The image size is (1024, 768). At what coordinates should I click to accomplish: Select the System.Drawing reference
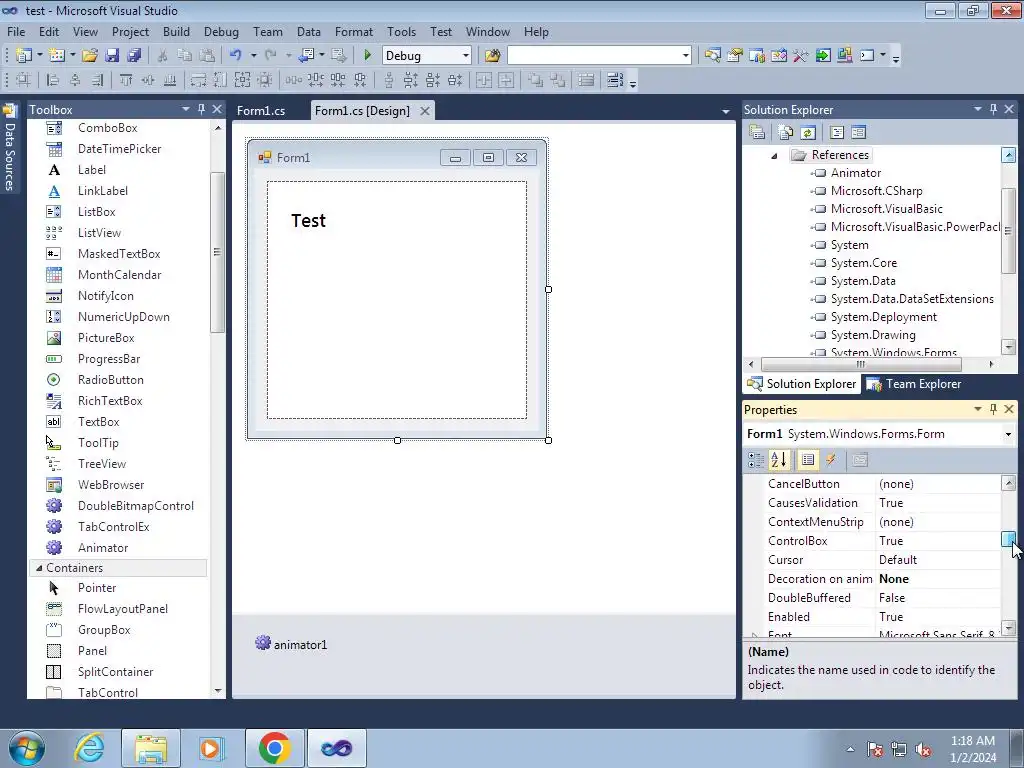tap(872, 335)
